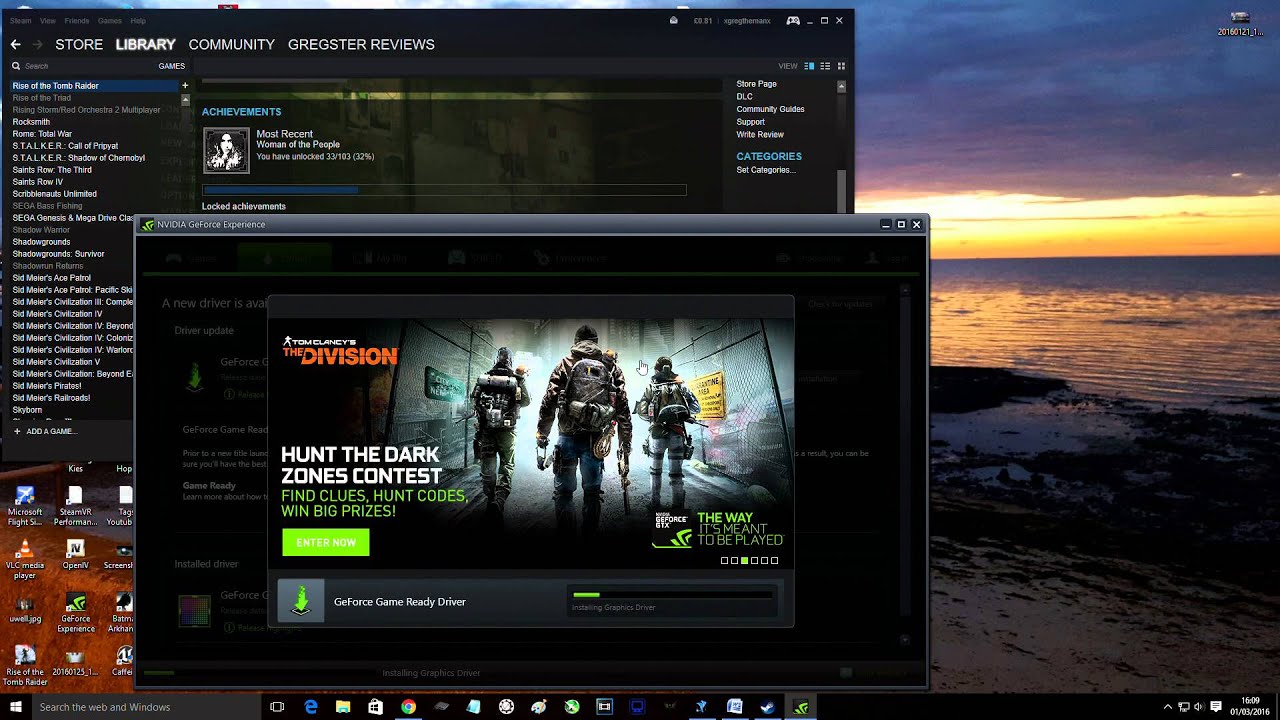This screenshot has width=1280, height=720.
Task: Switch Steam library to detail view
Action: coord(809,66)
